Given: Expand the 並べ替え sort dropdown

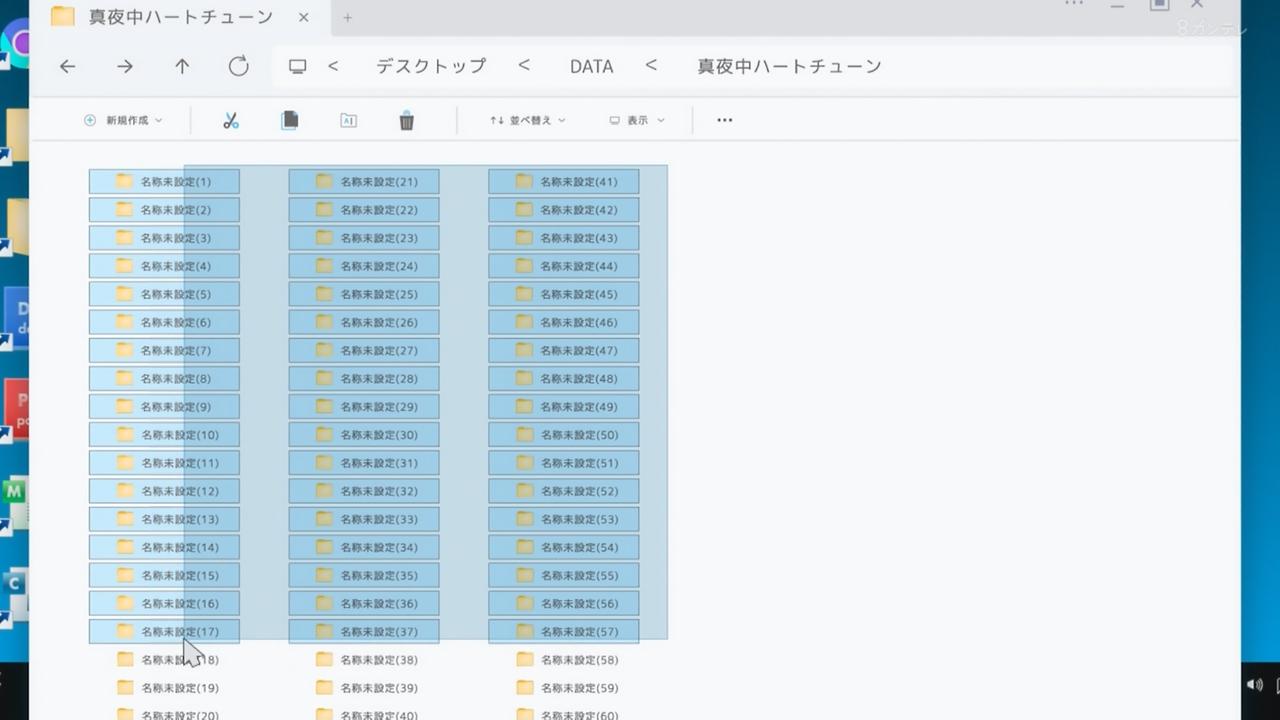Looking at the screenshot, I should [x=527, y=121].
